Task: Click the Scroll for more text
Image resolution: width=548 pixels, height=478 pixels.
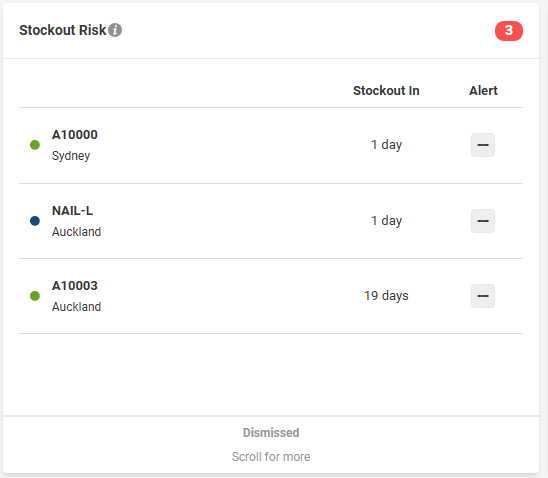Action: pyautogui.click(x=271, y=456)
